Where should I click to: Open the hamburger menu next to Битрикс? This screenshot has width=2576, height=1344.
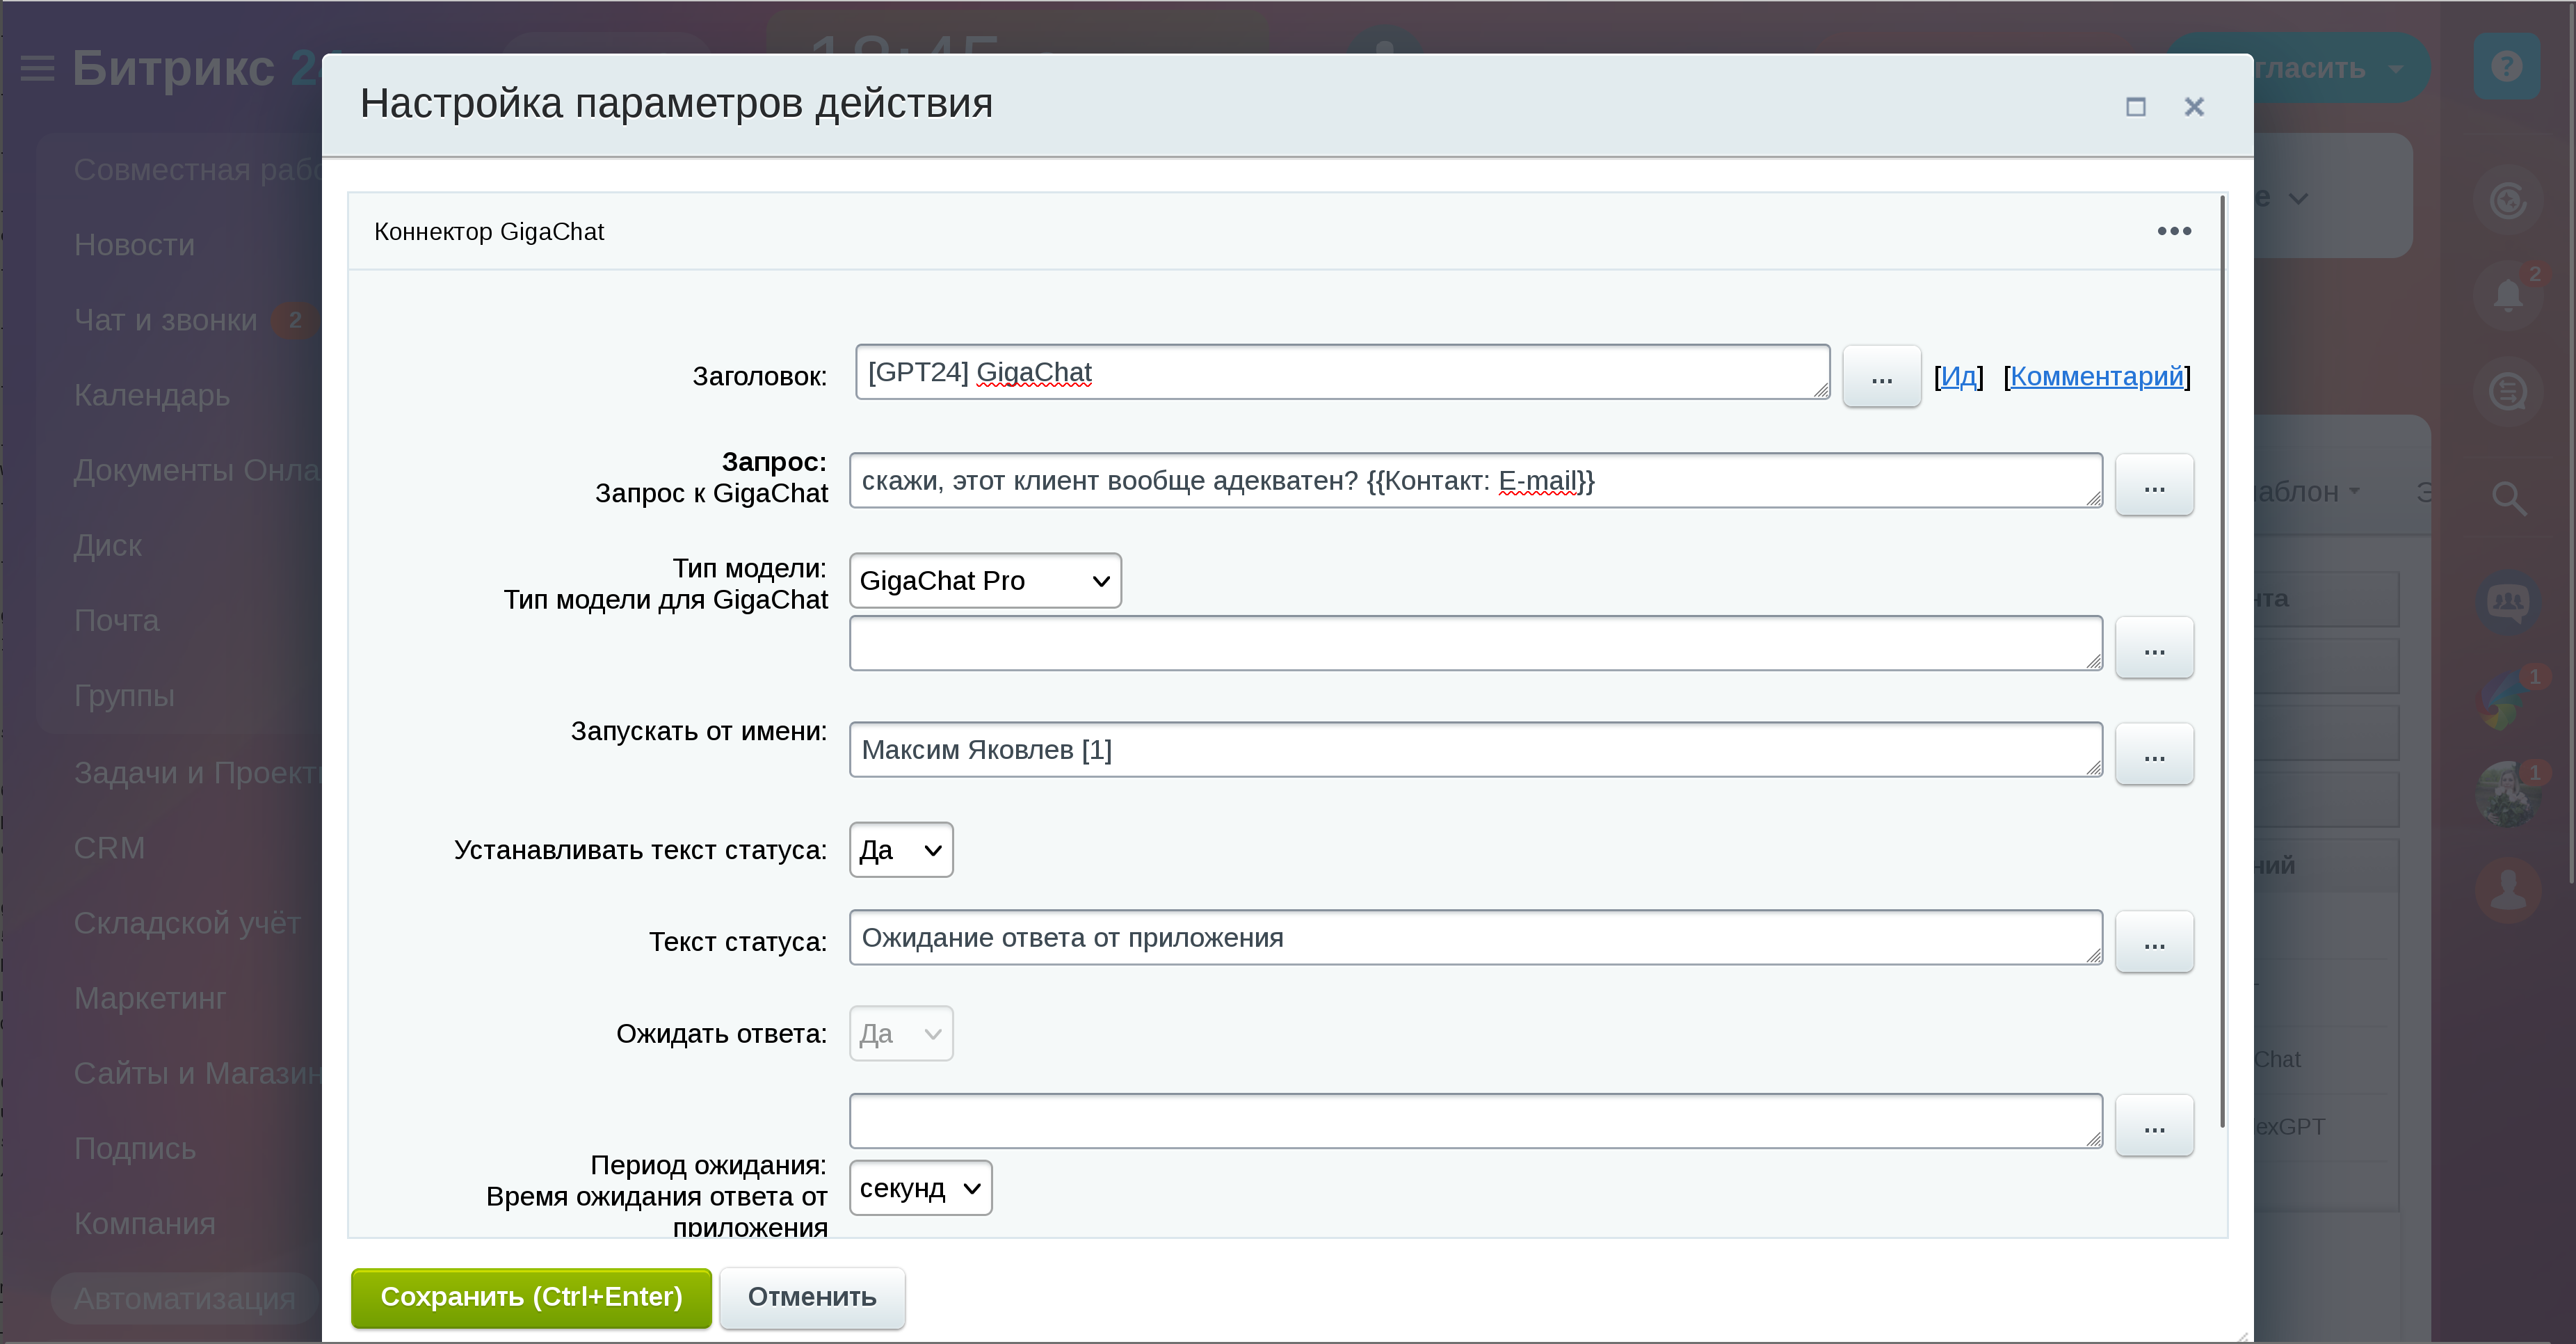tap(37, 69)
